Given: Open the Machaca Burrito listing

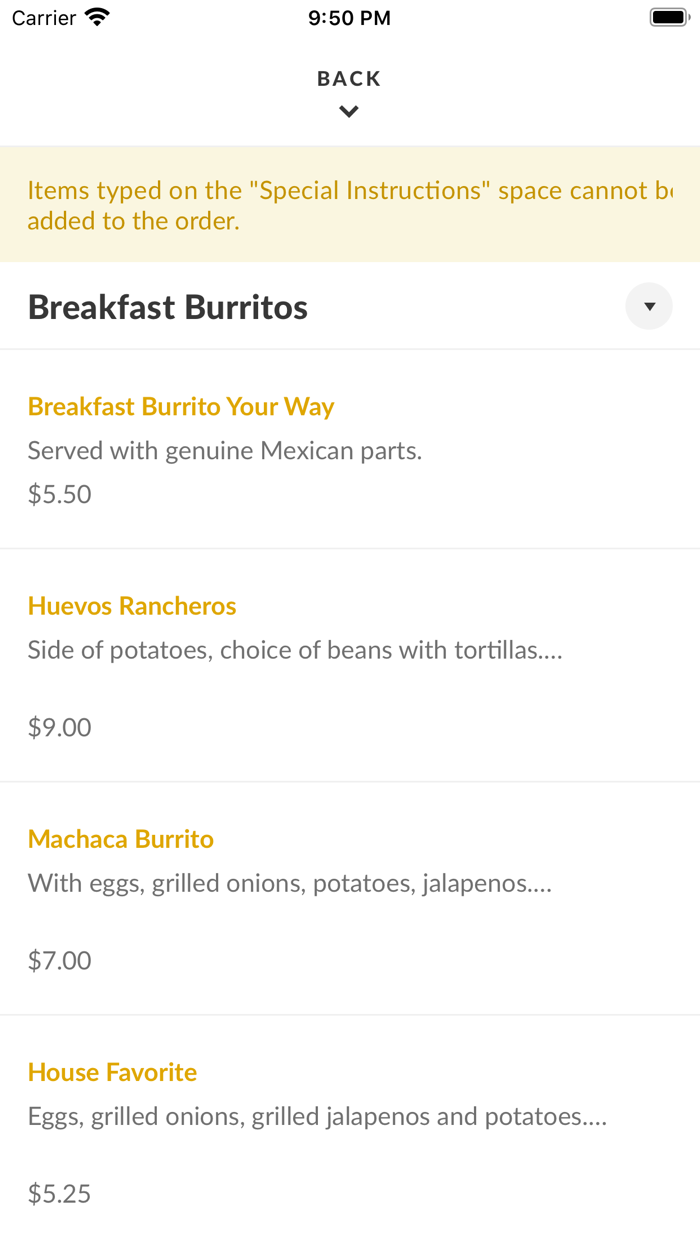Looking at the screenshot, I should point(121,840).
